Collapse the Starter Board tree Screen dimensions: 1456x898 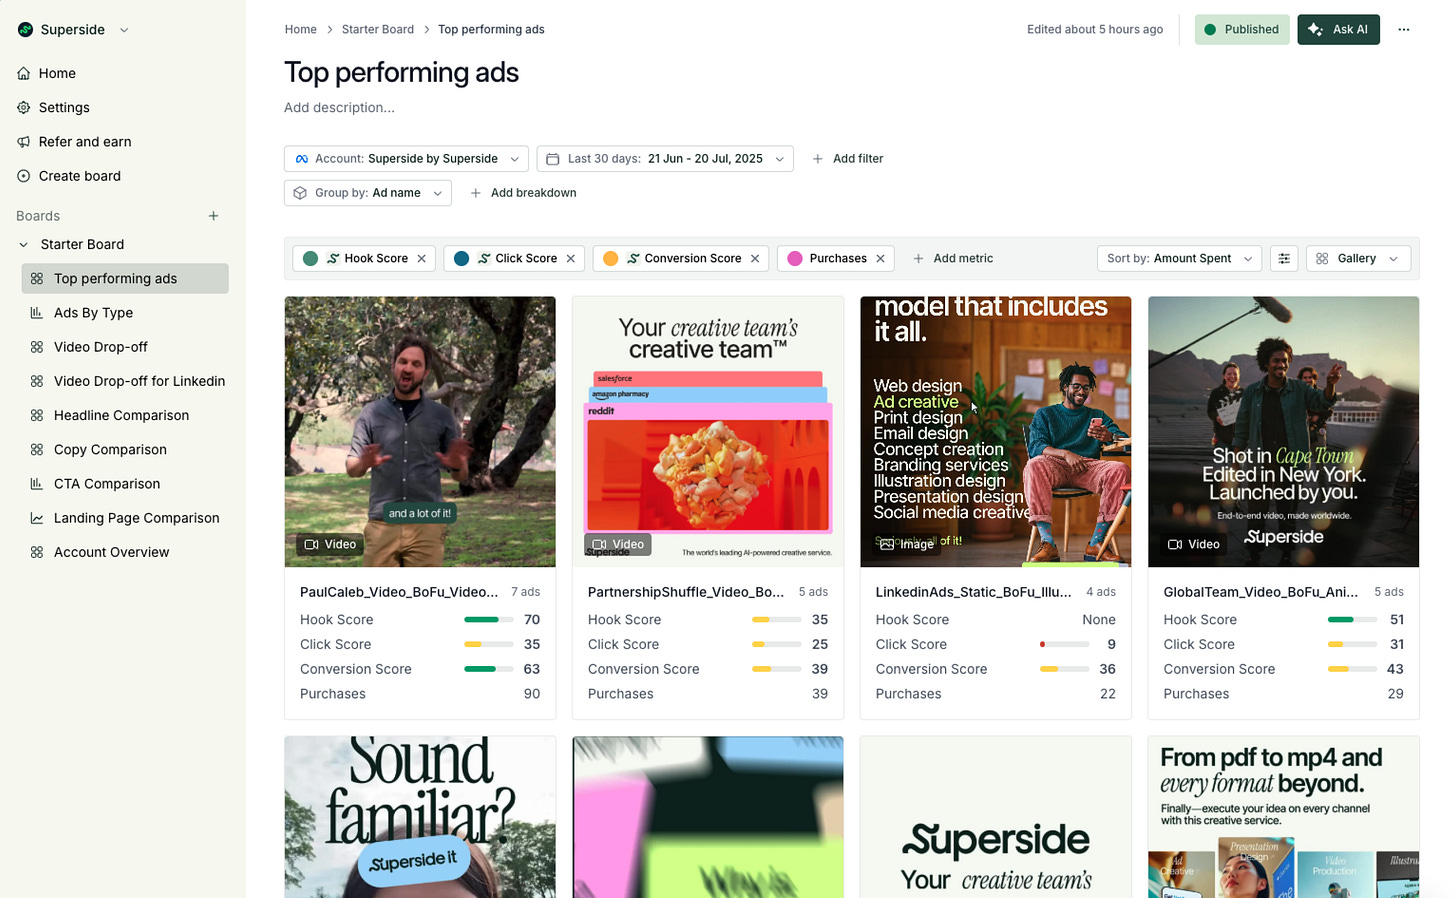point(24,244)
